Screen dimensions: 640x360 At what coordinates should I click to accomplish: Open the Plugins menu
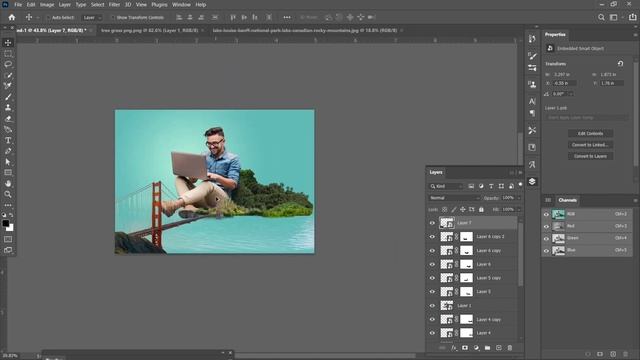159,4
